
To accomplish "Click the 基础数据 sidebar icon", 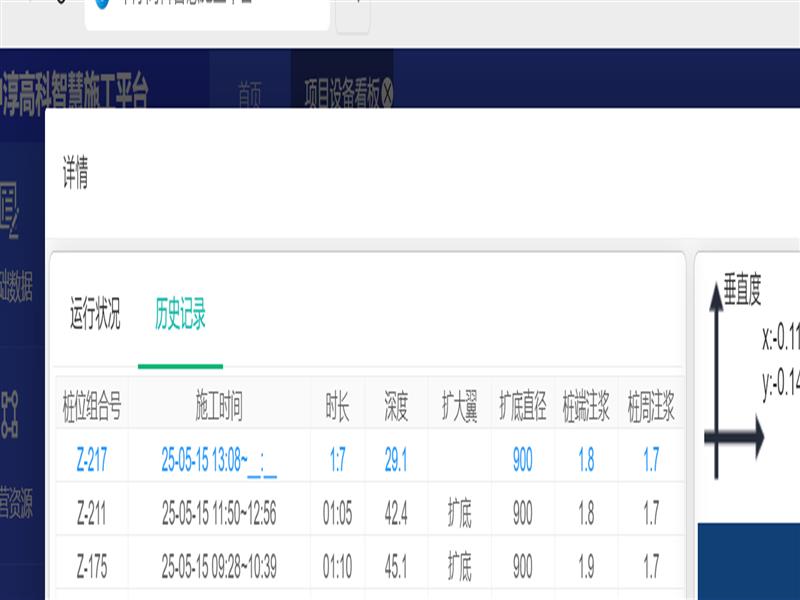I will [x=11, y=212].
